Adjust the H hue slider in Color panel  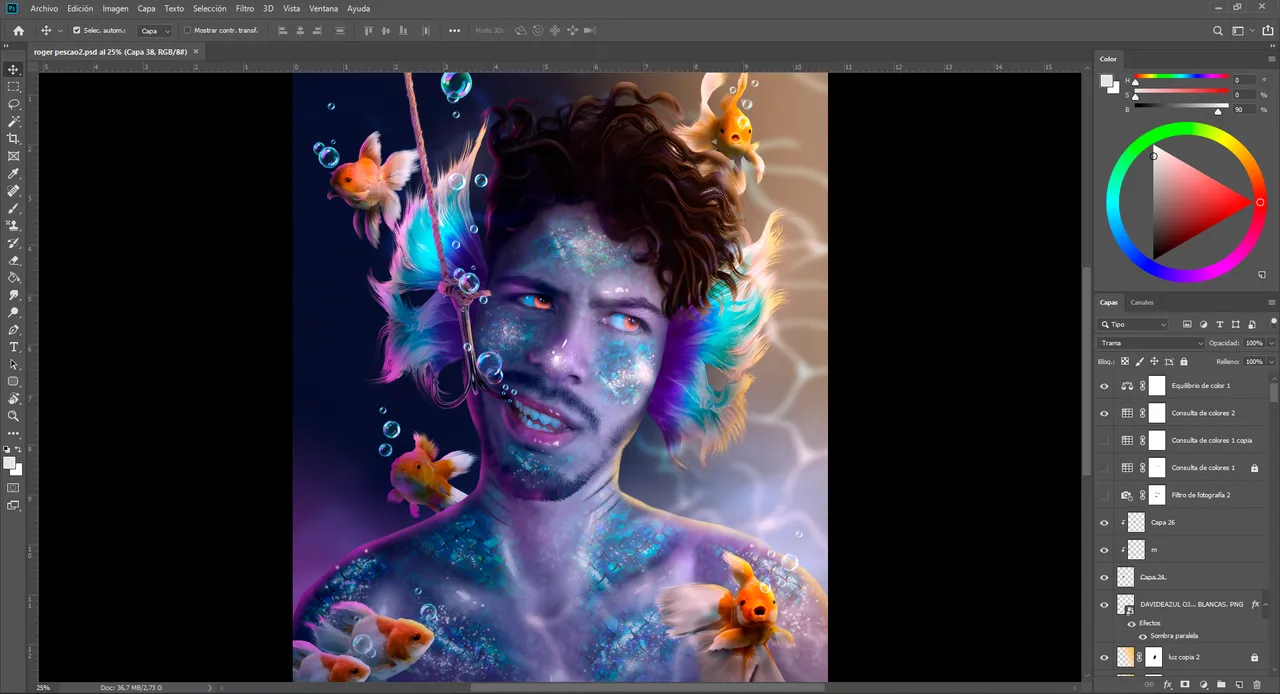1180,77
